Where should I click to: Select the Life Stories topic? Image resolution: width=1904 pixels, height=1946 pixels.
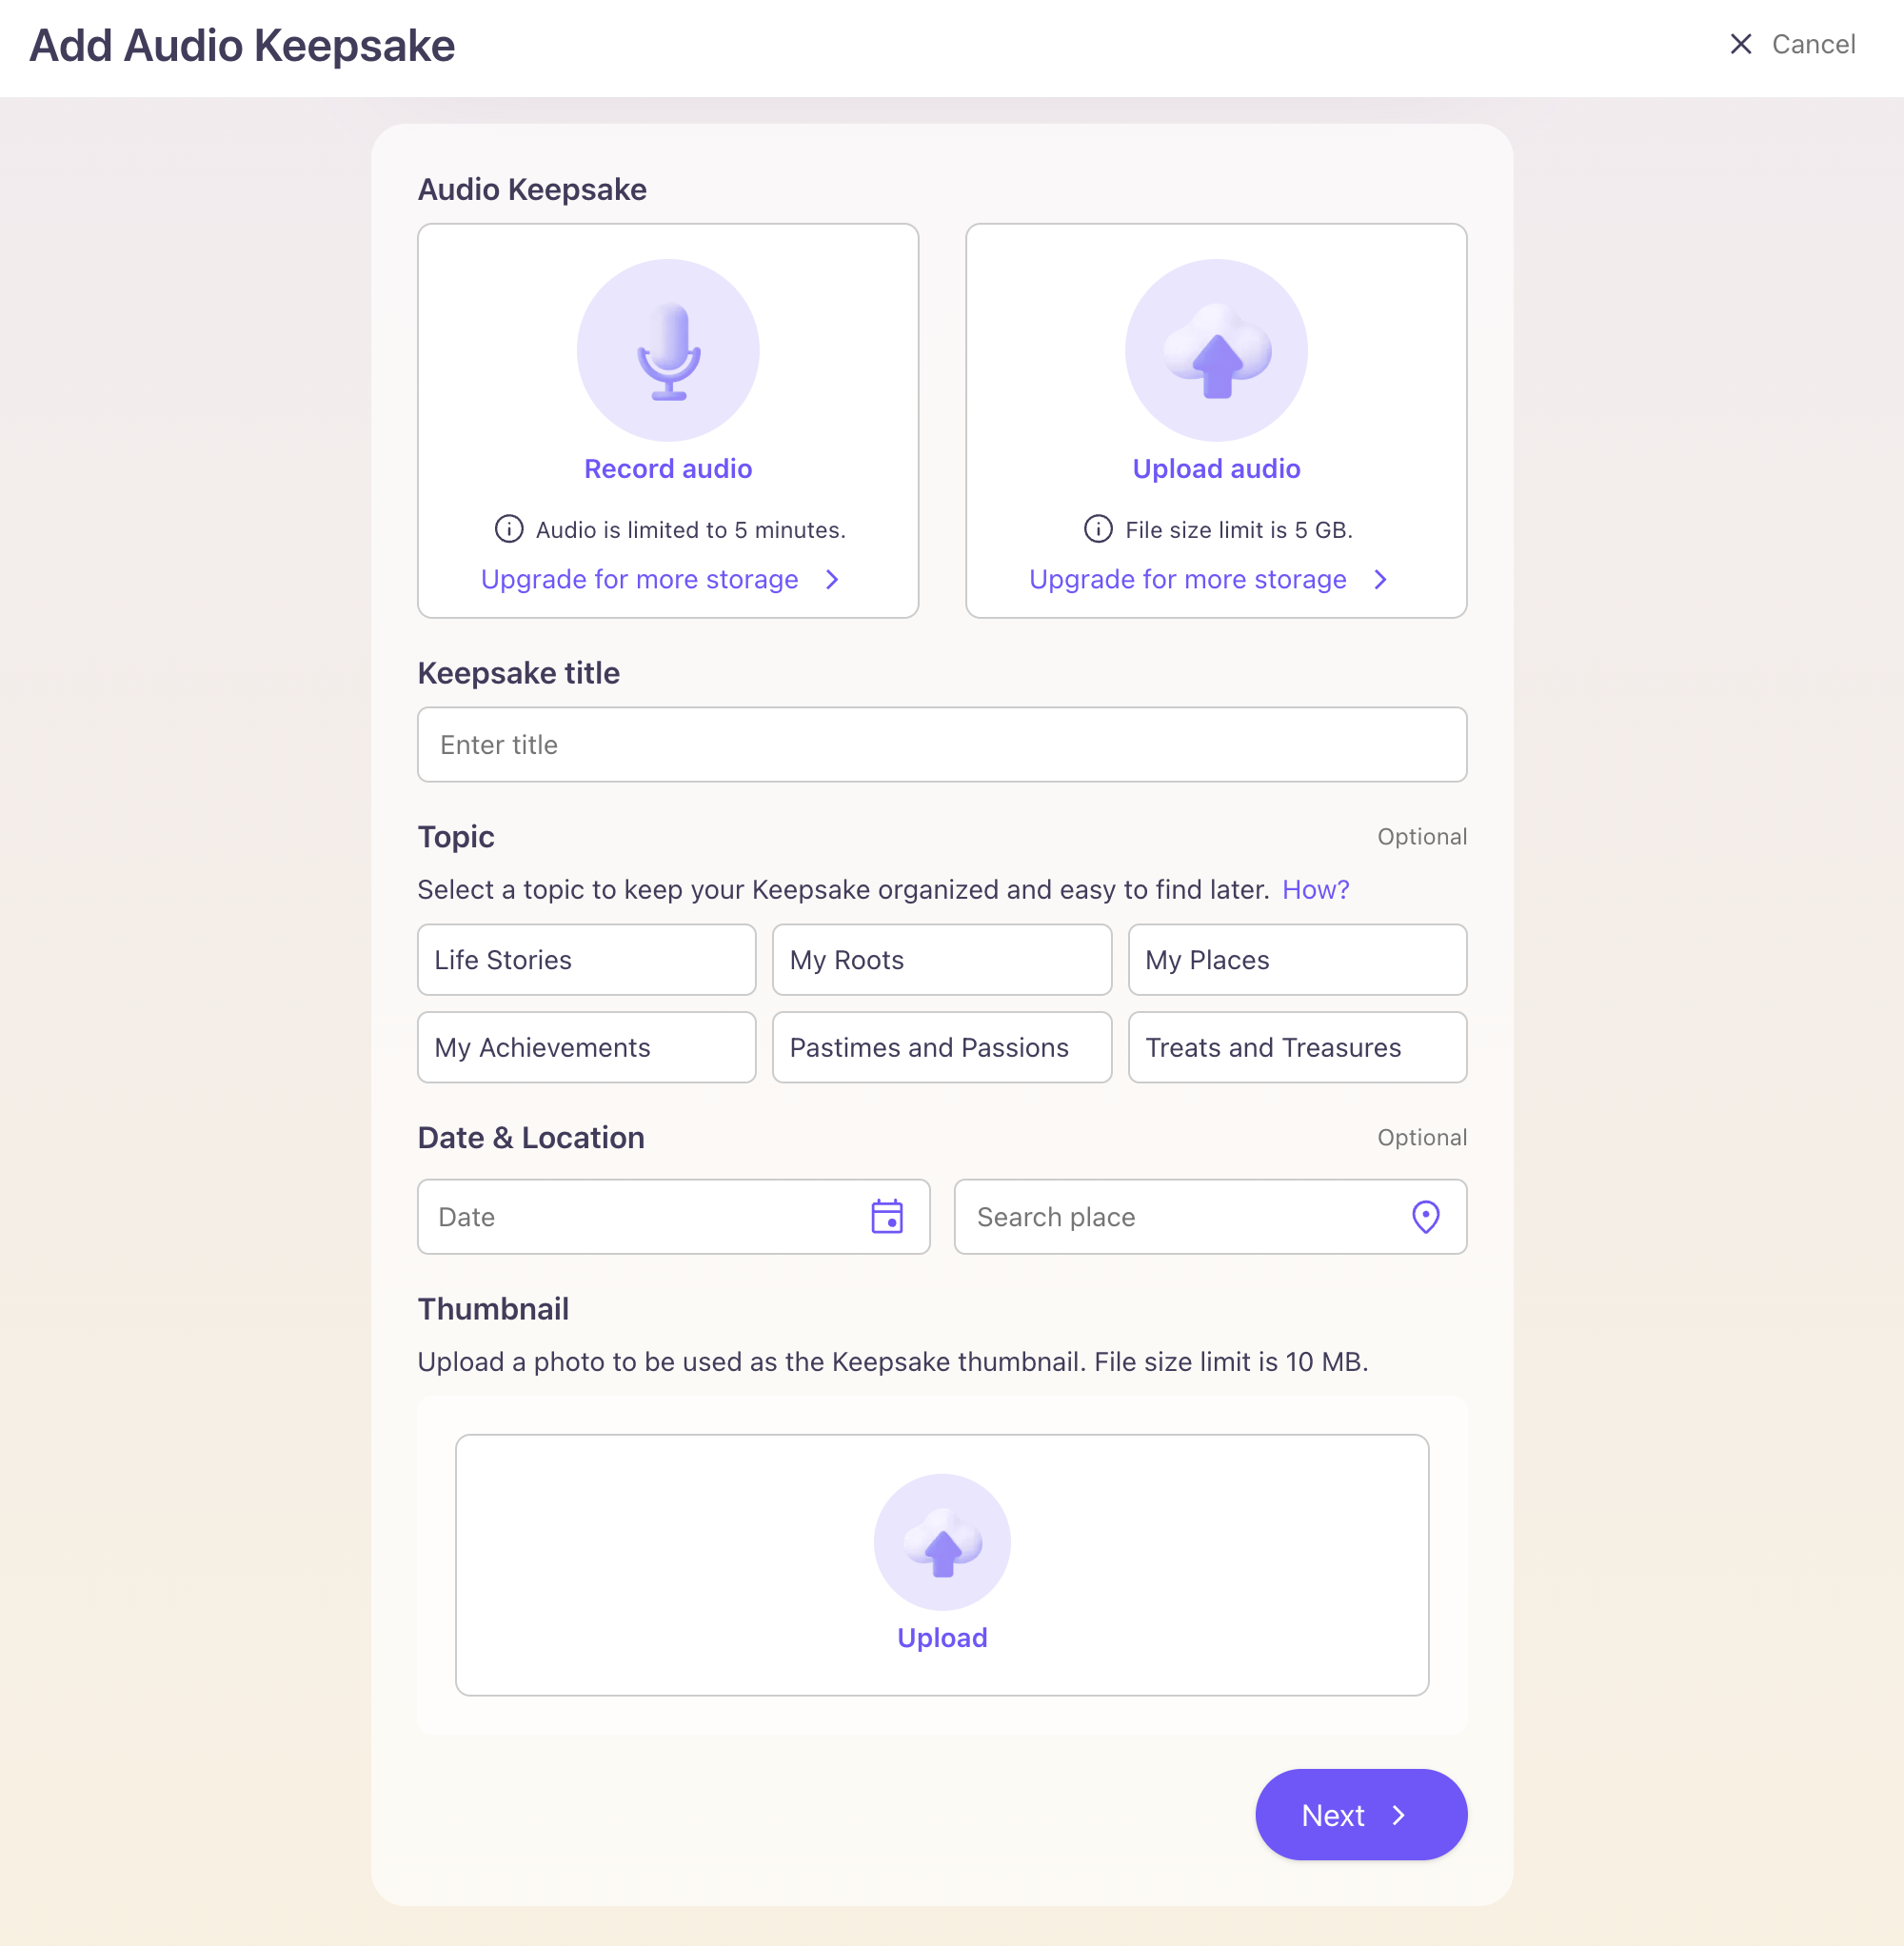point(586,960)
